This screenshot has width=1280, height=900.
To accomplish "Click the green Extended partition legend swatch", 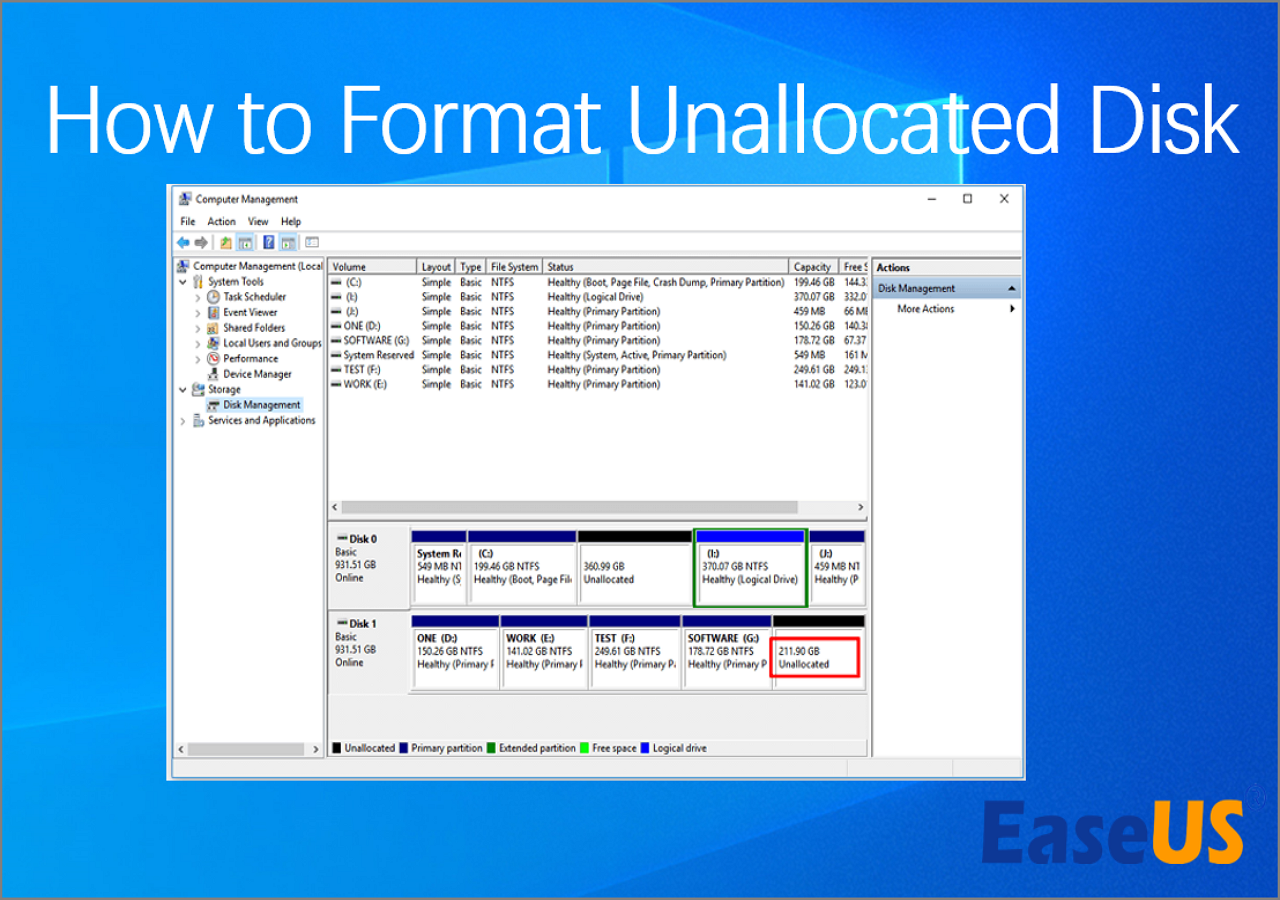I will [x=492, y=748].
